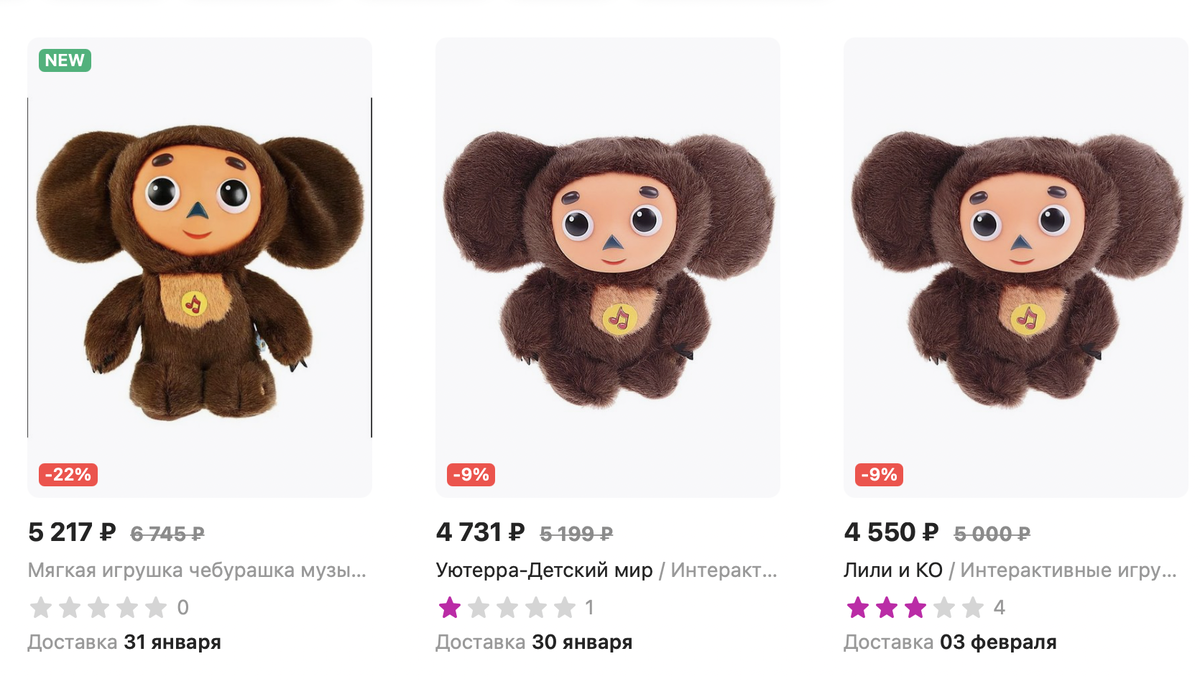
Task: Open the Лили и КО product image
Action: (1016, 267)
